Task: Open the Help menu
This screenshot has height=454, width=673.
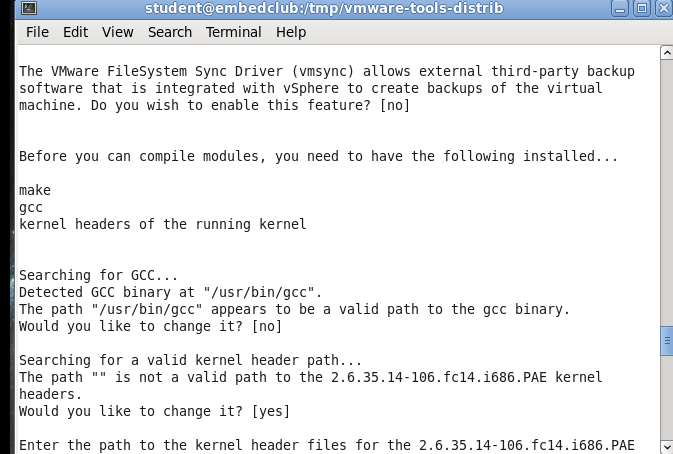Action: 291,32
